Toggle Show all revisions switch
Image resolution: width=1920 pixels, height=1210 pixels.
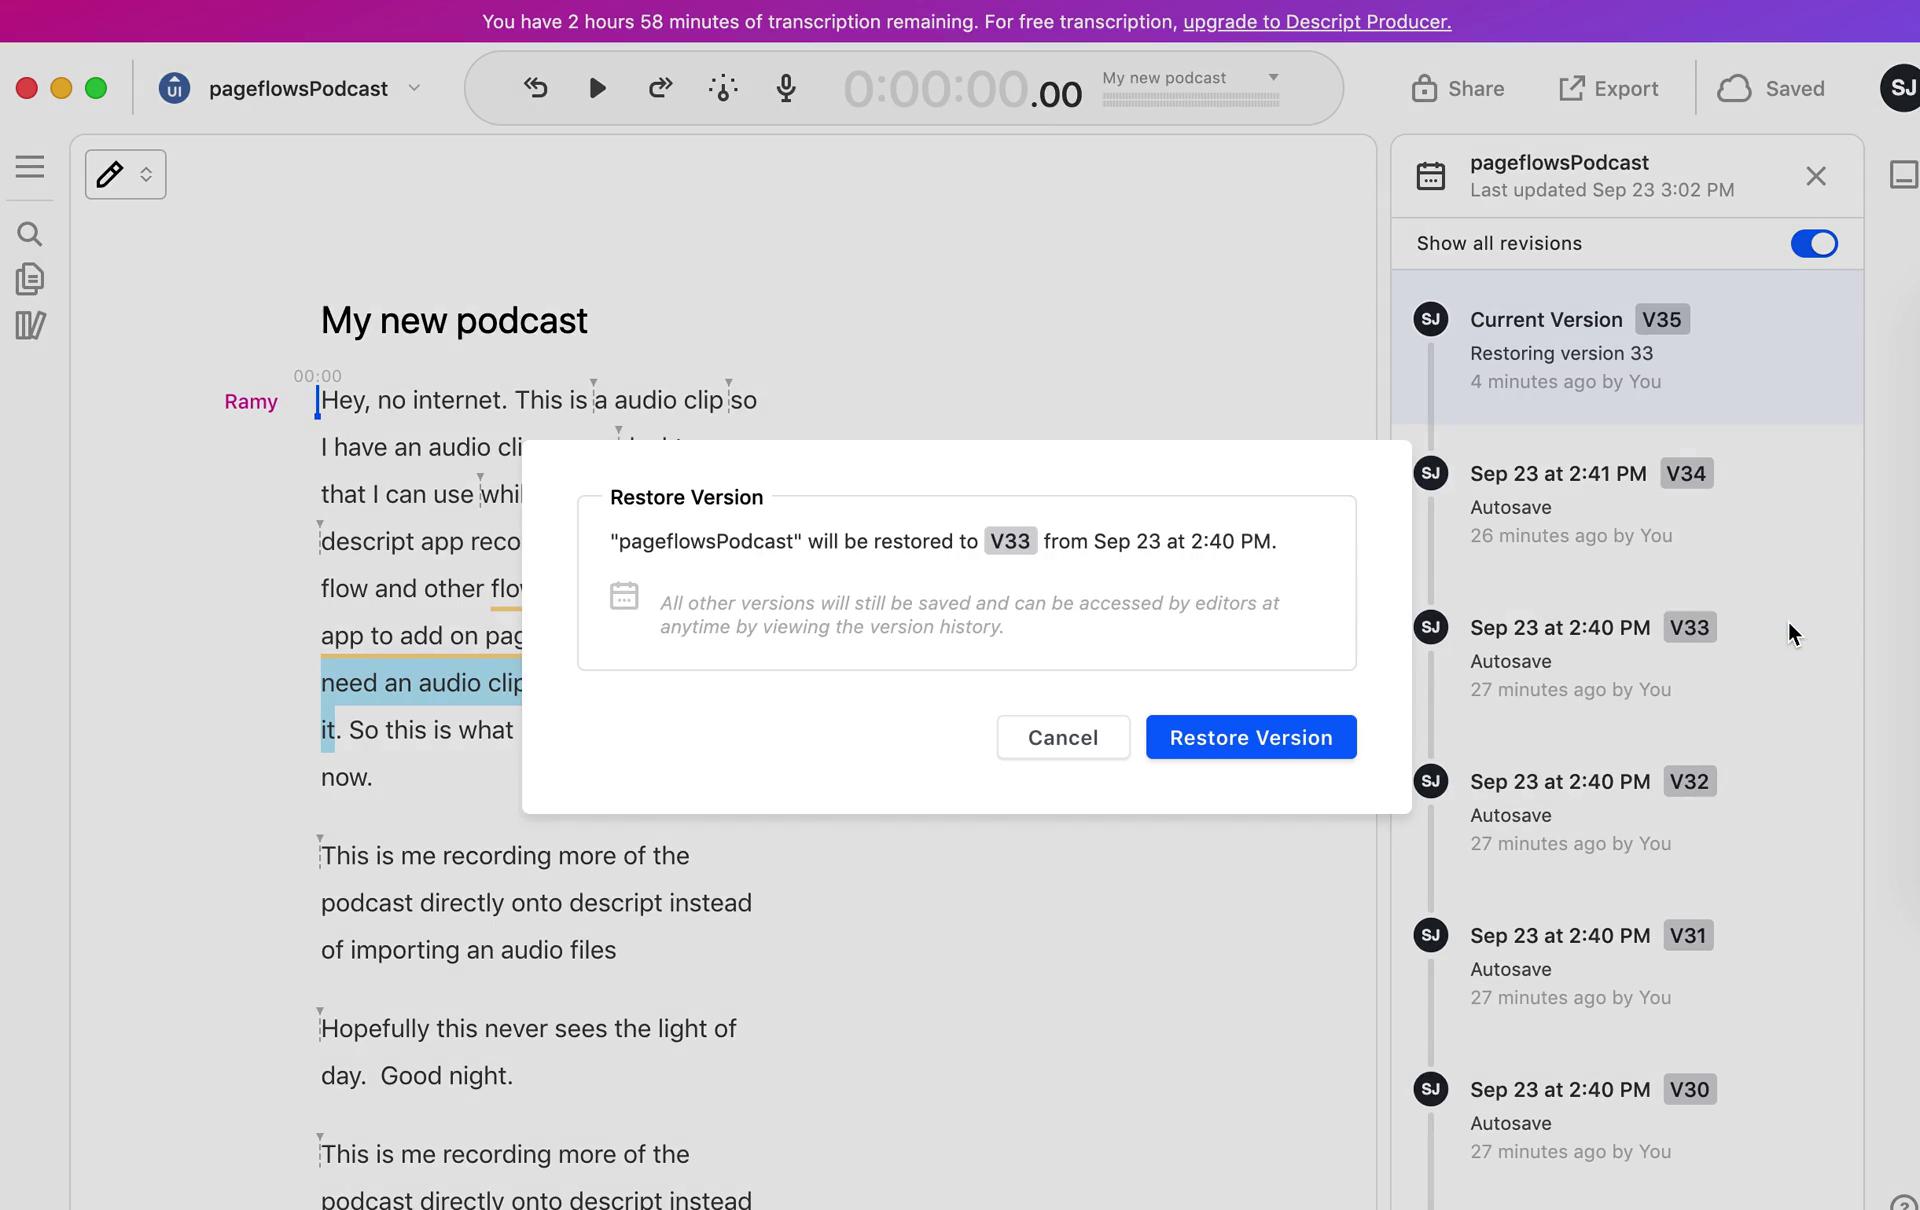1813,243
